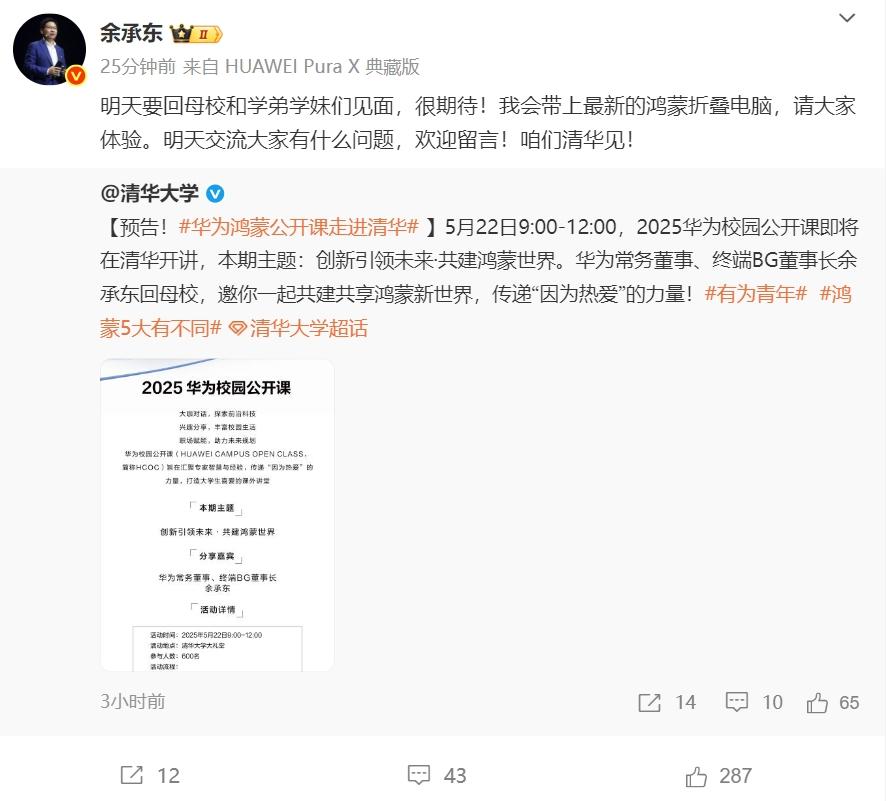This screenshot has height=801, width=886.
Task: Enlarge the 2025 华为校园公开课 poster thumbnail
Action: point(217,515)
